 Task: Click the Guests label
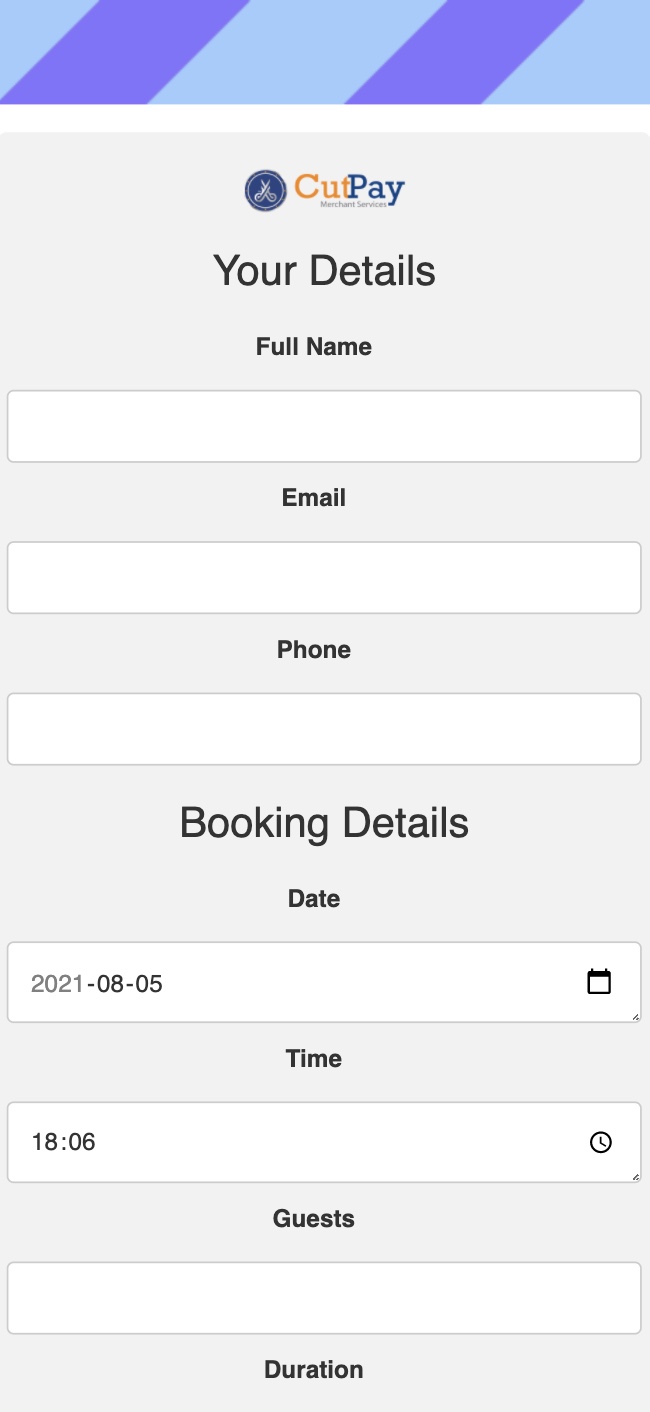tap(314, 1219)
